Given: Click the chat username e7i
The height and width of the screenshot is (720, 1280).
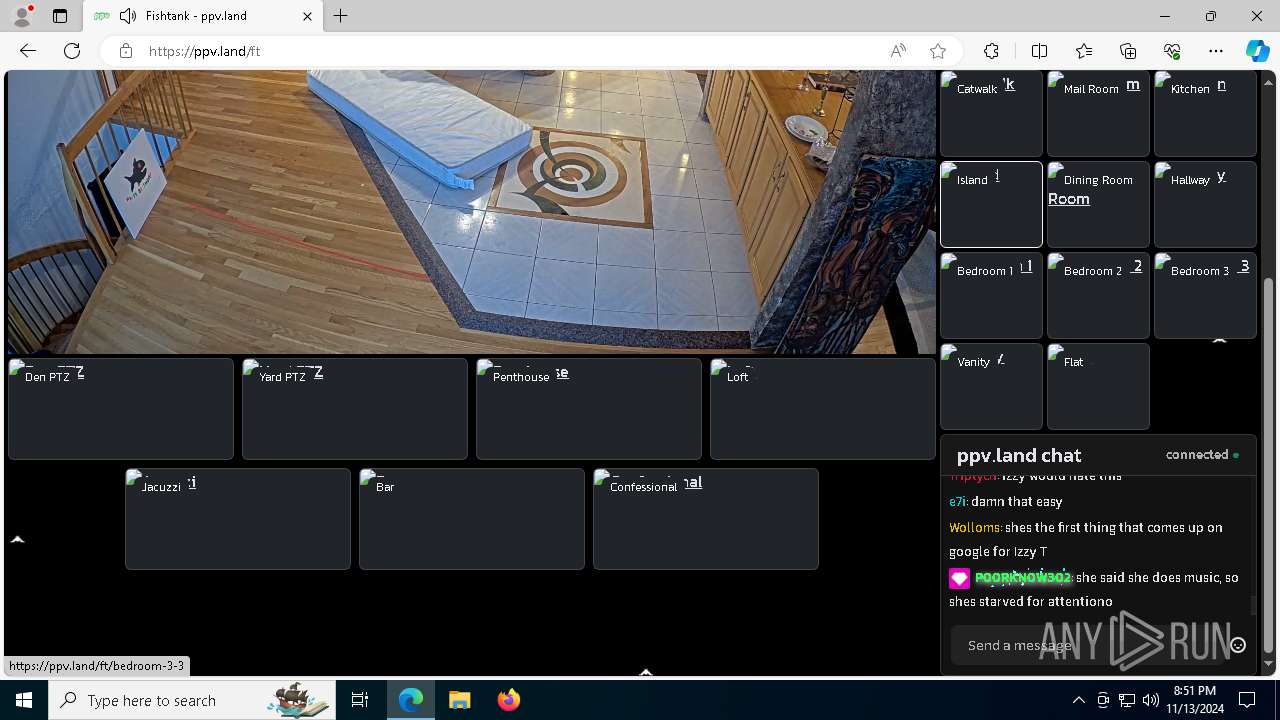Looking at the screenshot, I should click(957, 502).
